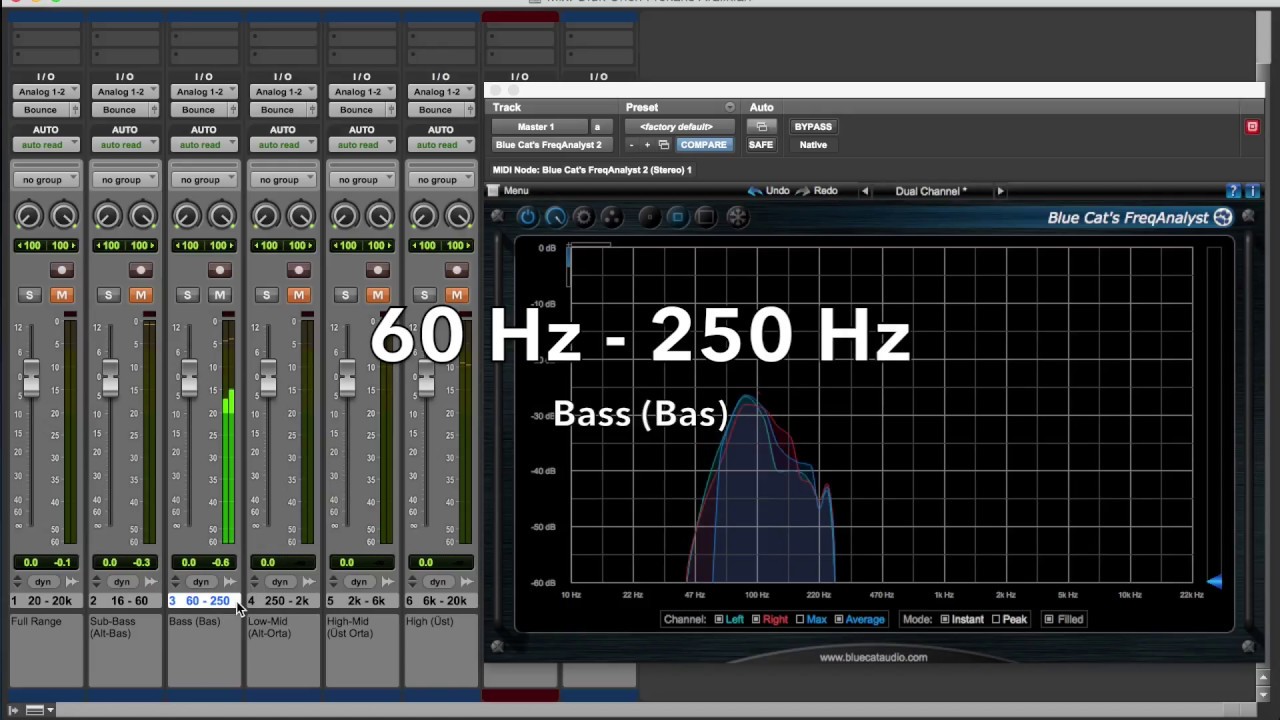The width and height of the screenshot is (1280, 720).
Task: Open the FreqAnalyst info icon
Action: pos(1252,191)
